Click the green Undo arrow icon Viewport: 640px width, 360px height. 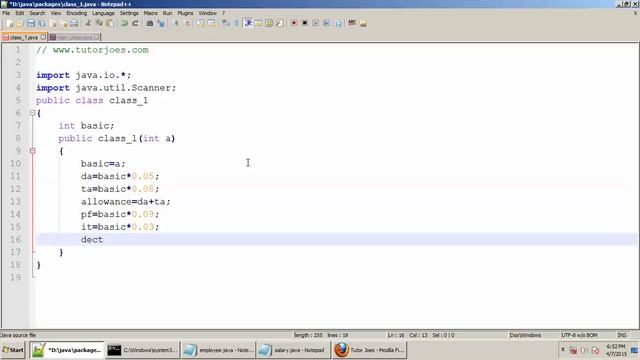[x=124, y=23]
